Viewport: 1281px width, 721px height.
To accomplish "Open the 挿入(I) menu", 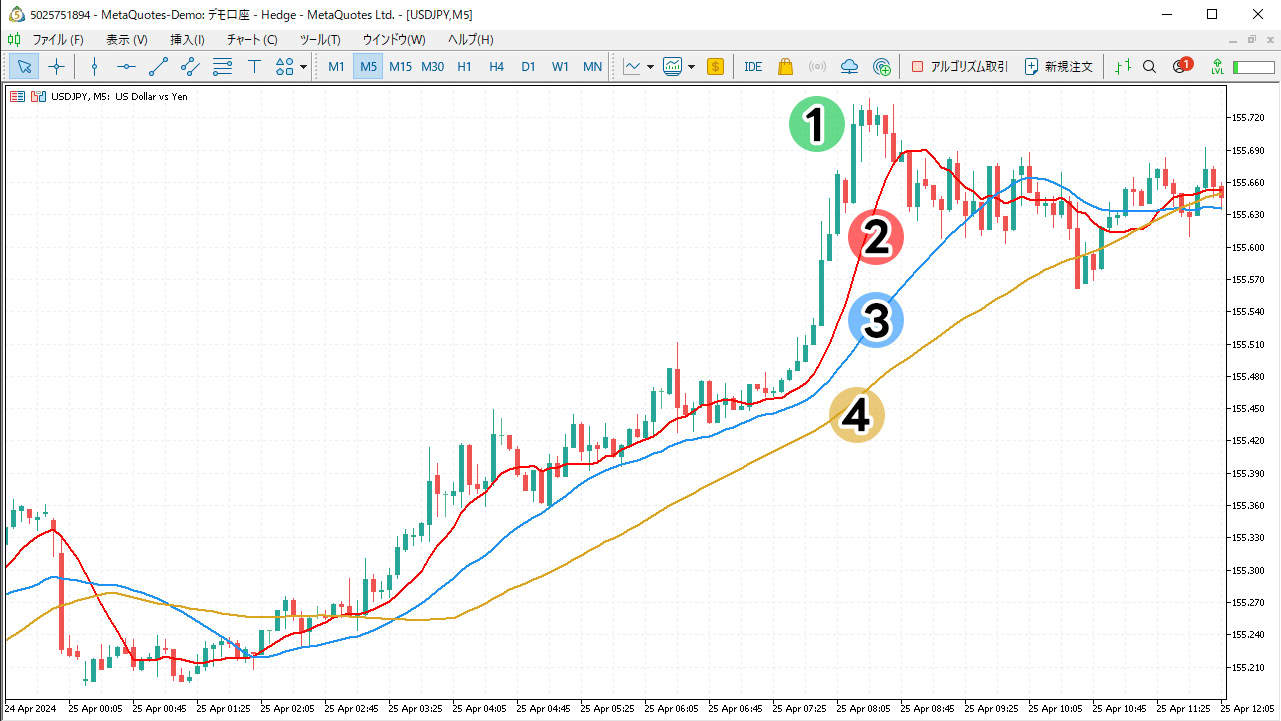I will click(x=188, y=40).
